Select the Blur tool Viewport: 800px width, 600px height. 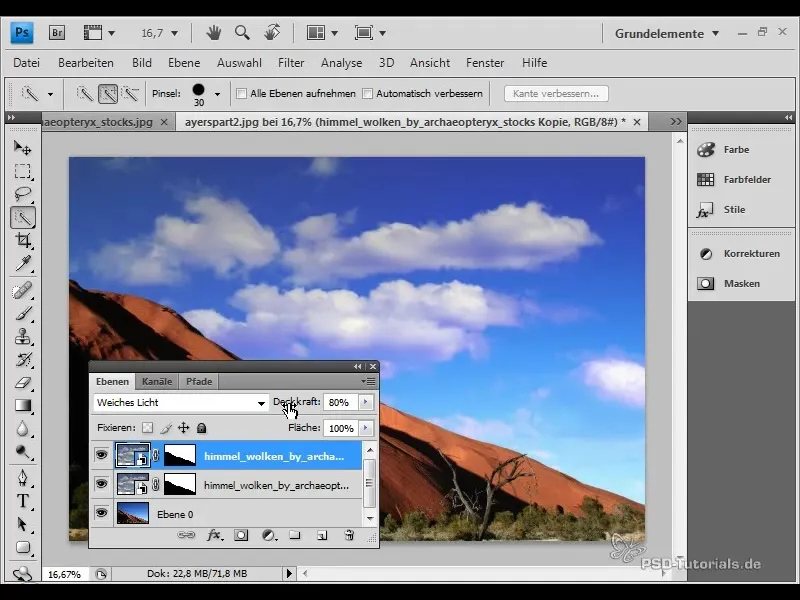(22, 429)
